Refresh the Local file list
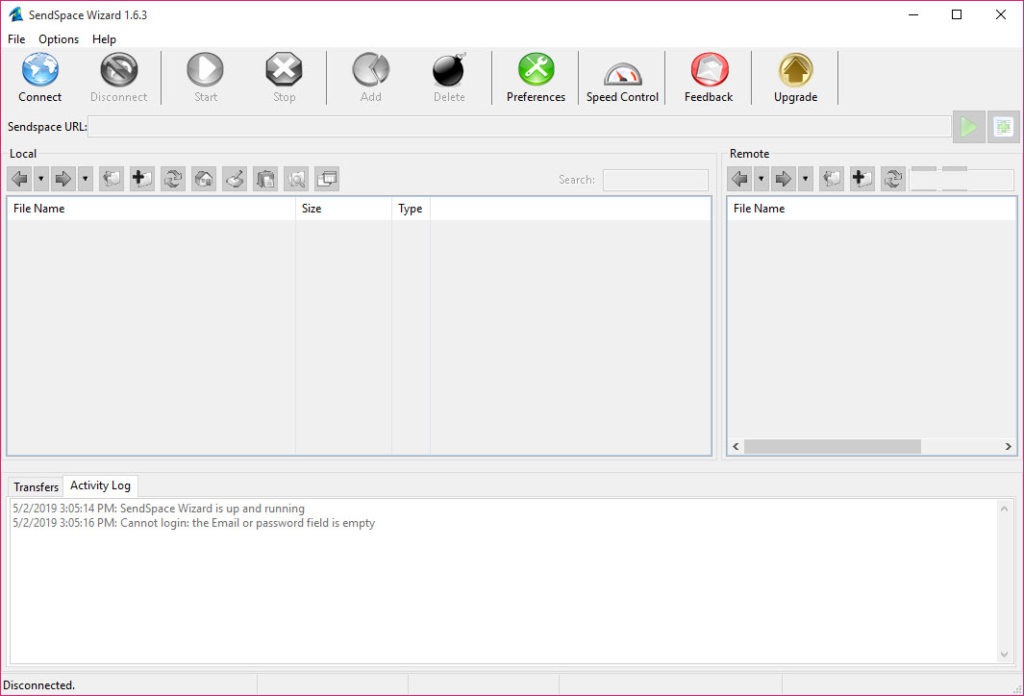 tap(173, 179)
